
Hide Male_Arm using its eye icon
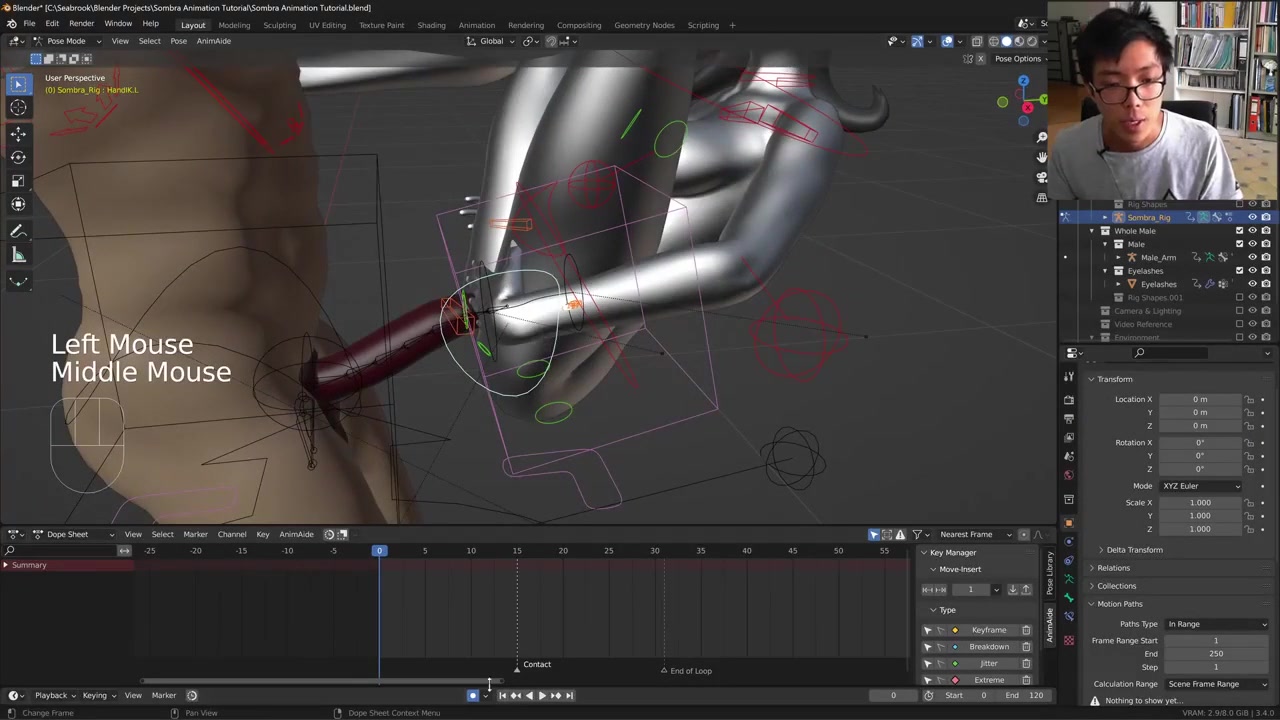[1252, 258]
